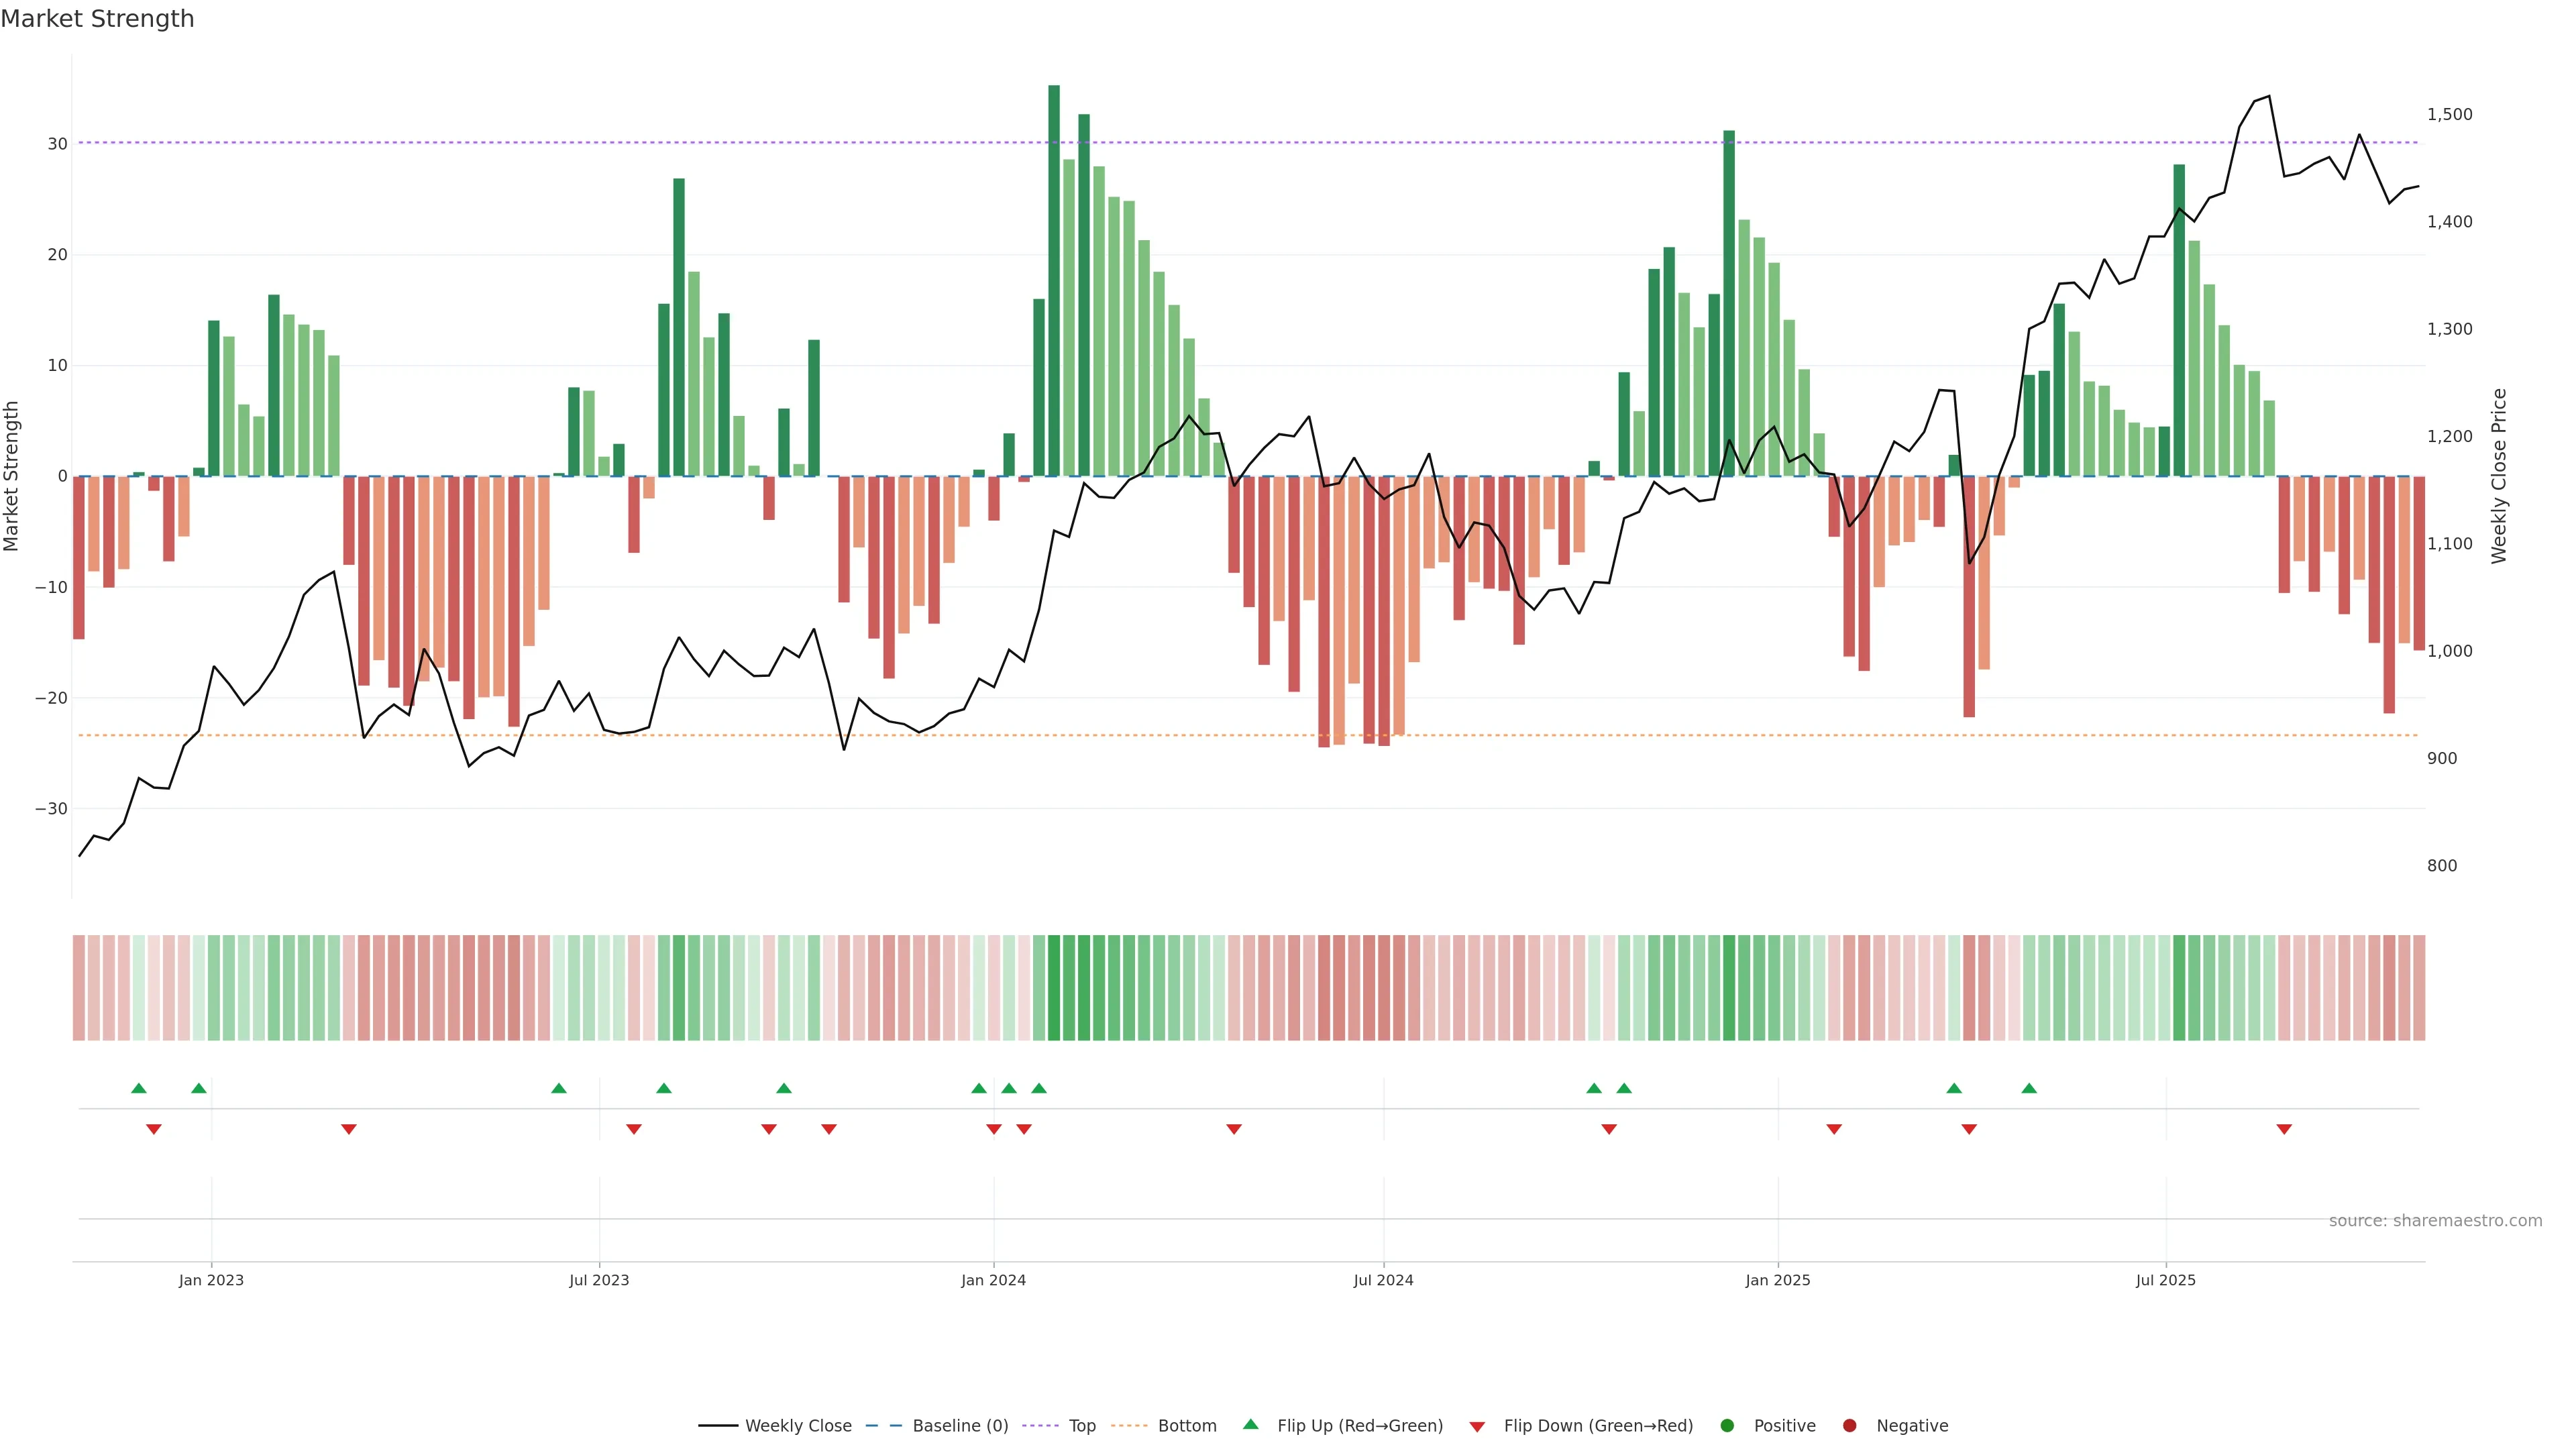Click the first green flip-up triangle marker
The height and width of the screenshot is (1449, 2576).
[139, 1088]
